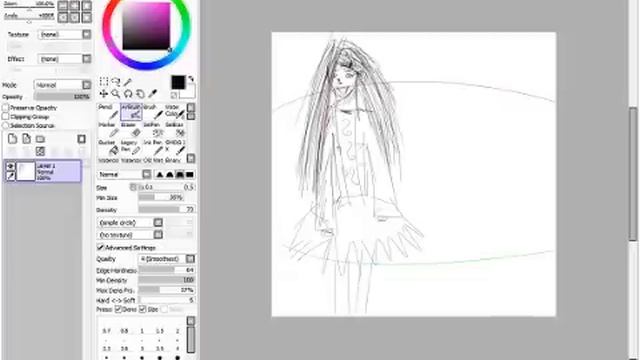The height and width of the screenshot is (360, 640).
Task: Select the Zoom magnifier tool
Action: 116,94
